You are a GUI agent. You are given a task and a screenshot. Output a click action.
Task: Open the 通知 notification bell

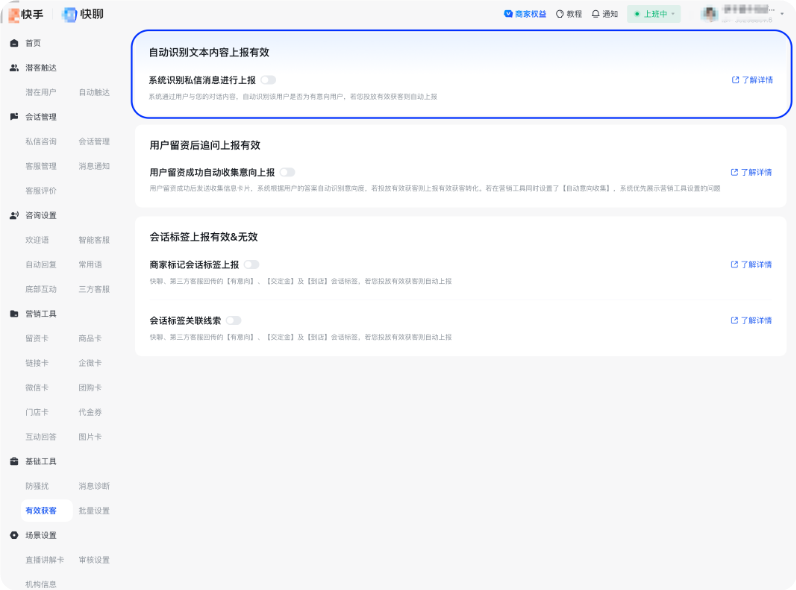pos(595,14)
